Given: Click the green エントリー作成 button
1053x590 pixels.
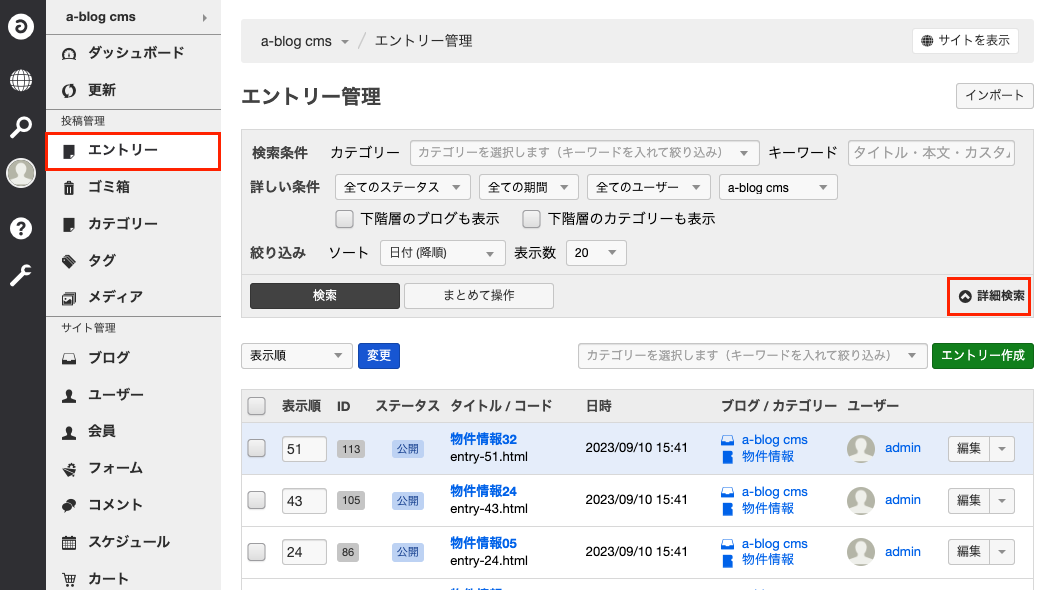Looking at the screenshot, I should (x=982, y=356).
